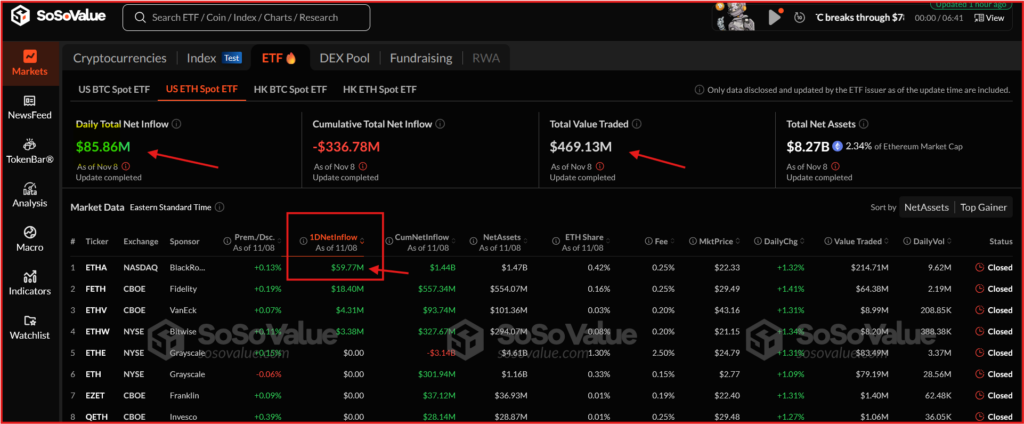Switch to the Fundraising tab
Screen dimensions: 1024x424
421,58
